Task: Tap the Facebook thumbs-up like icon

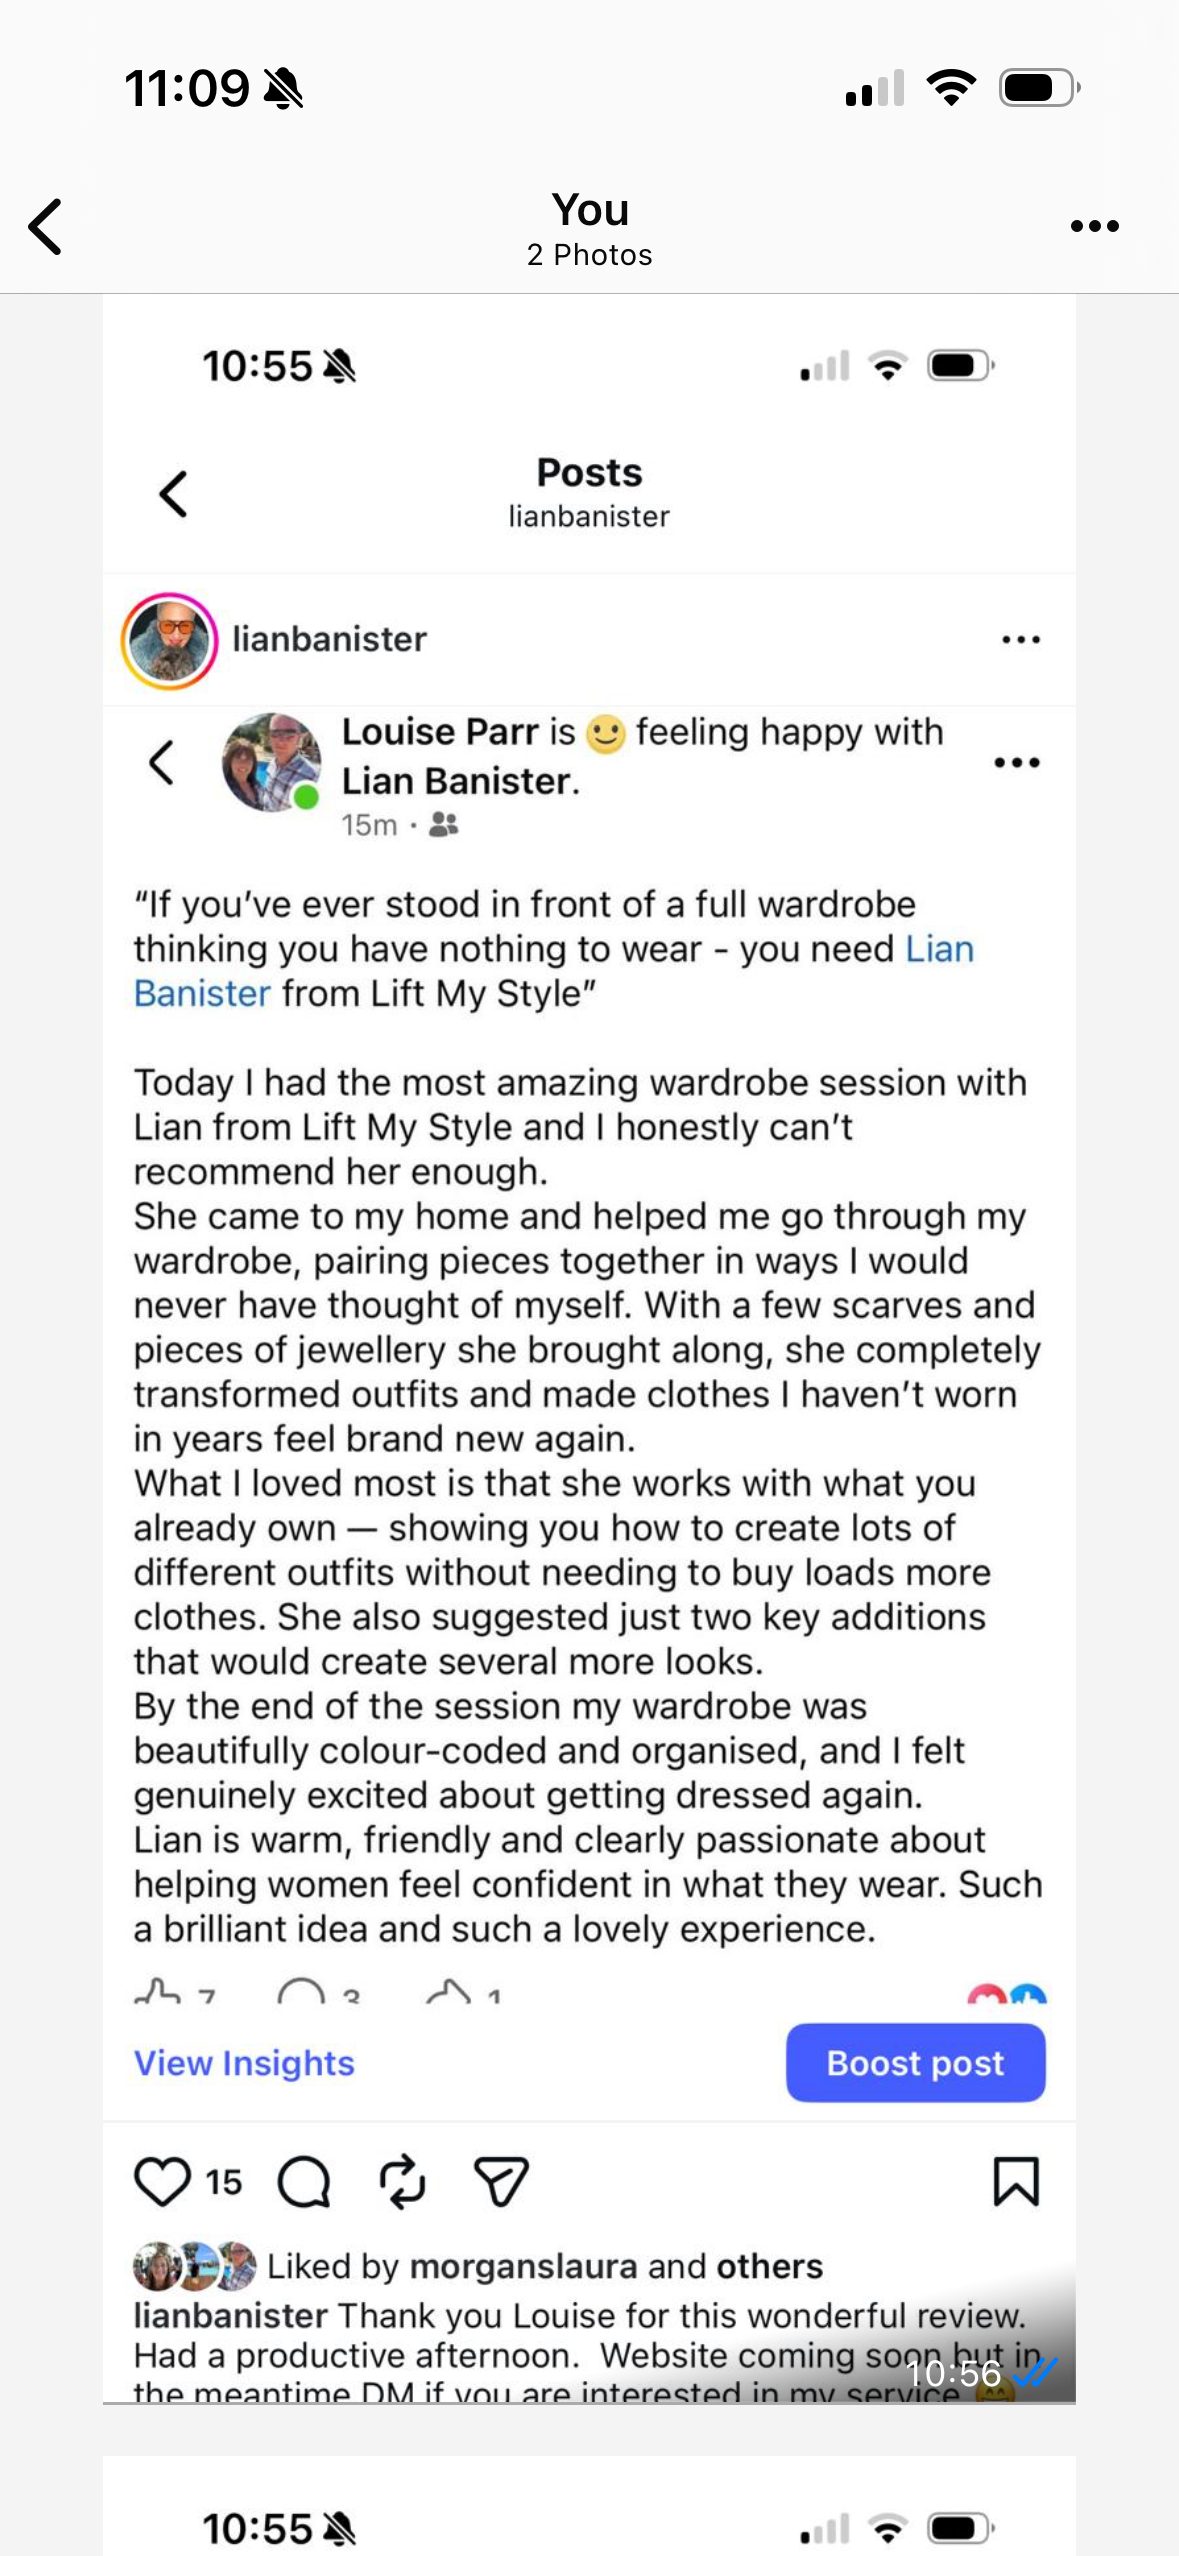Action: 157,1993
